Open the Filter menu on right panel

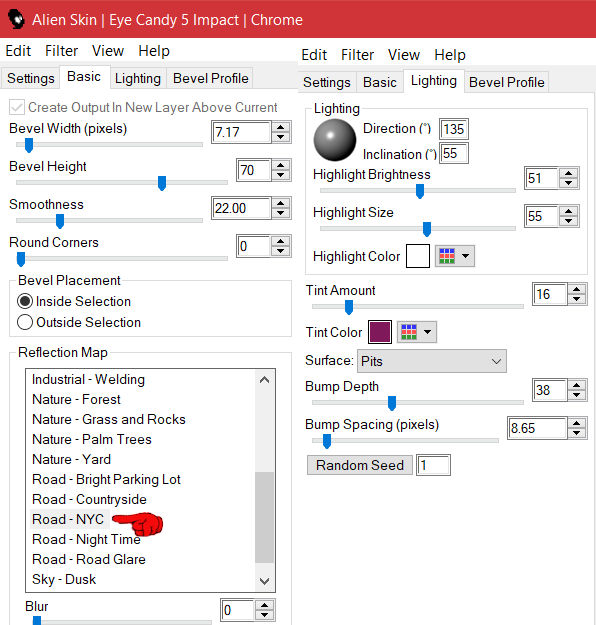(x=357, y=55)
